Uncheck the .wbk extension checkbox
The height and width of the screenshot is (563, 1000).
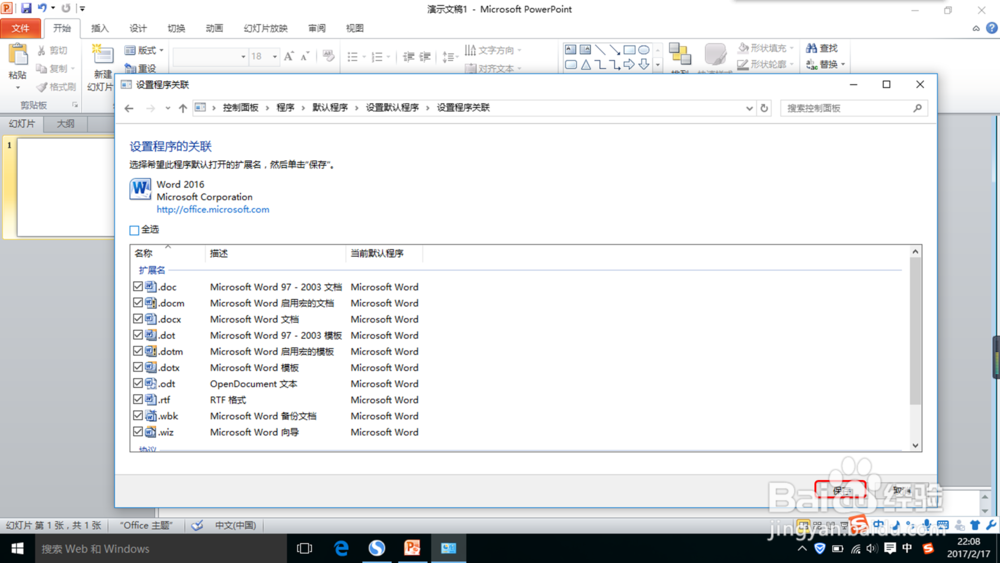click(x=138, y=416)
